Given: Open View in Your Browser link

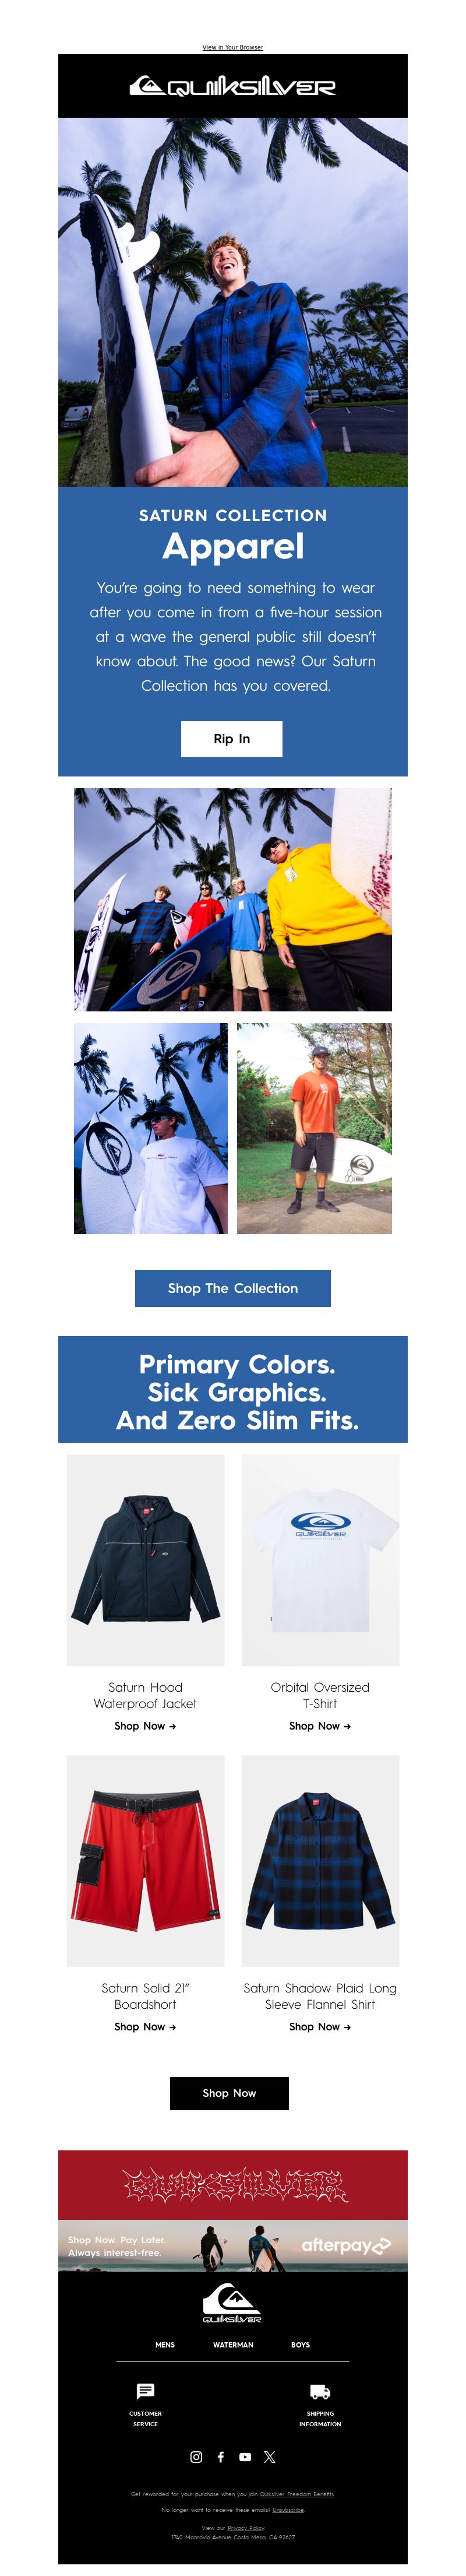Looking at the screenshot, I should [x=233, y=47].
